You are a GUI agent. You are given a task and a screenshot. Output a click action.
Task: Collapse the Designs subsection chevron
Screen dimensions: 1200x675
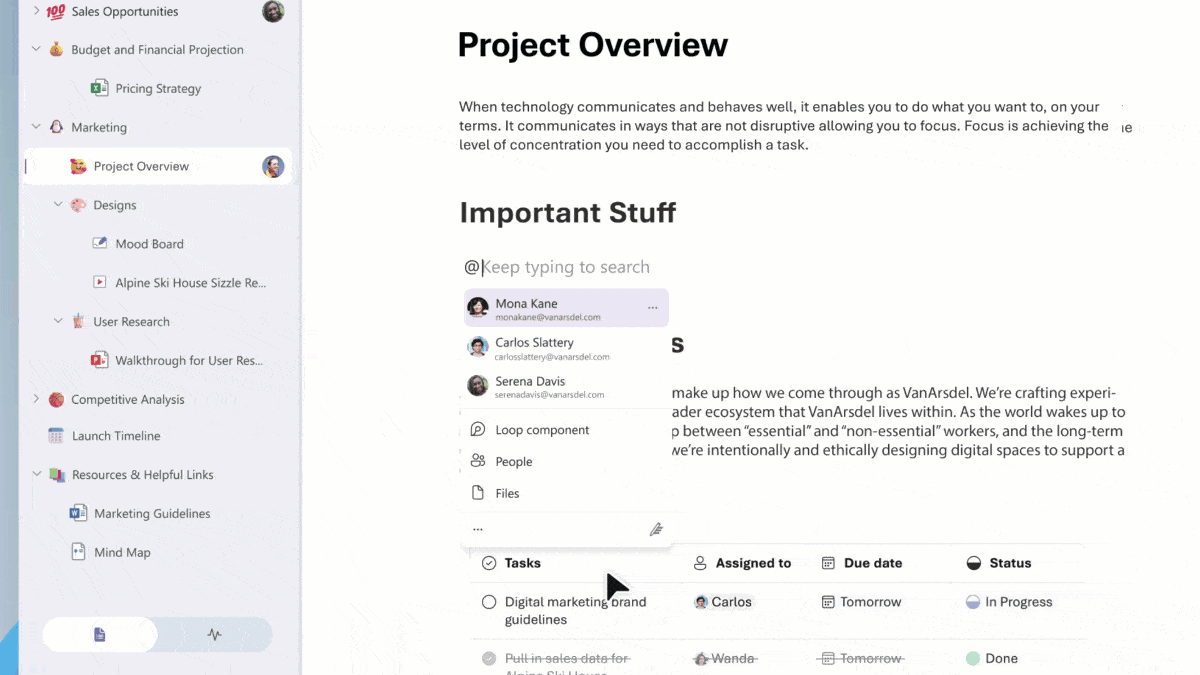[58, 205]
